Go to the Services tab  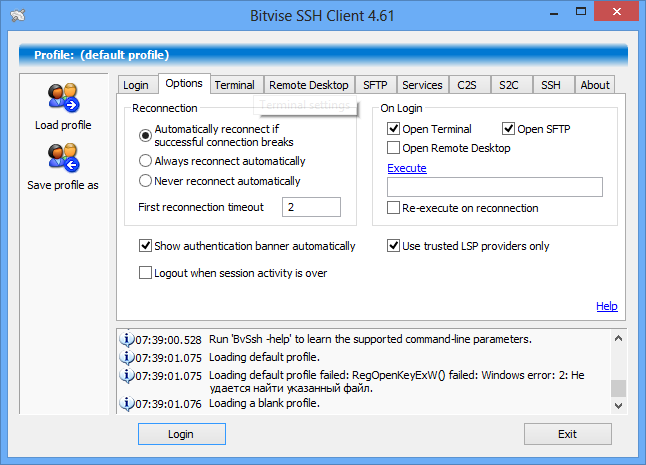(422, 85)
